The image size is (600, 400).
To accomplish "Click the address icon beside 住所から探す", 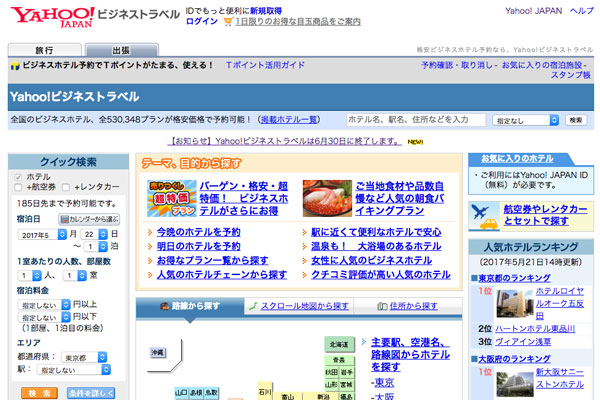I will click(382, 306).
